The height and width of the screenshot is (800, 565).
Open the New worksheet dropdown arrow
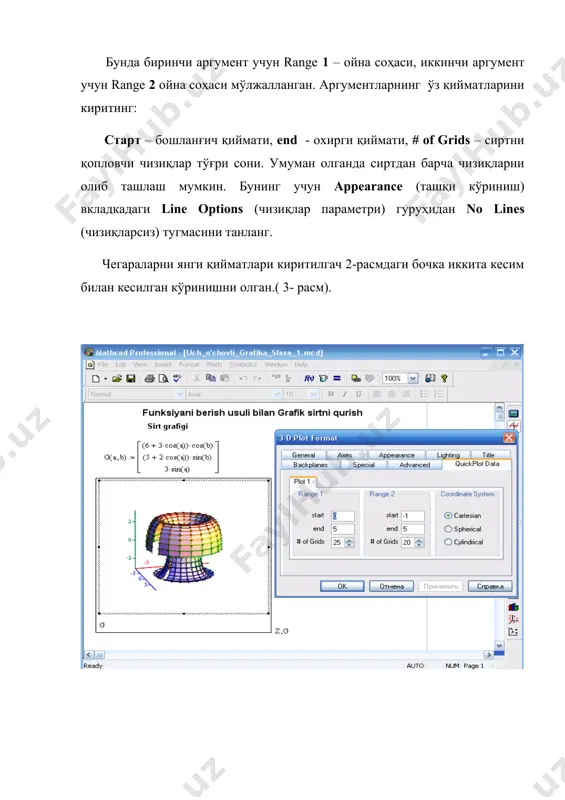coord(105,379)
